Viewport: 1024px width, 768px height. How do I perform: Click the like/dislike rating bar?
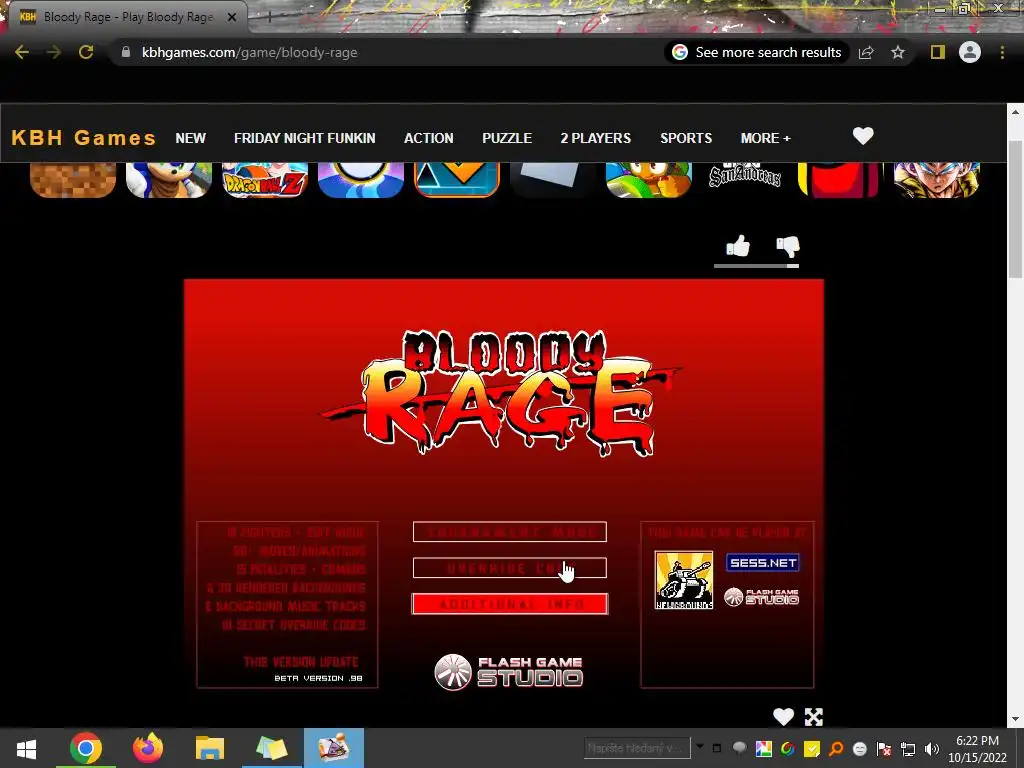[x=756, y=266]
